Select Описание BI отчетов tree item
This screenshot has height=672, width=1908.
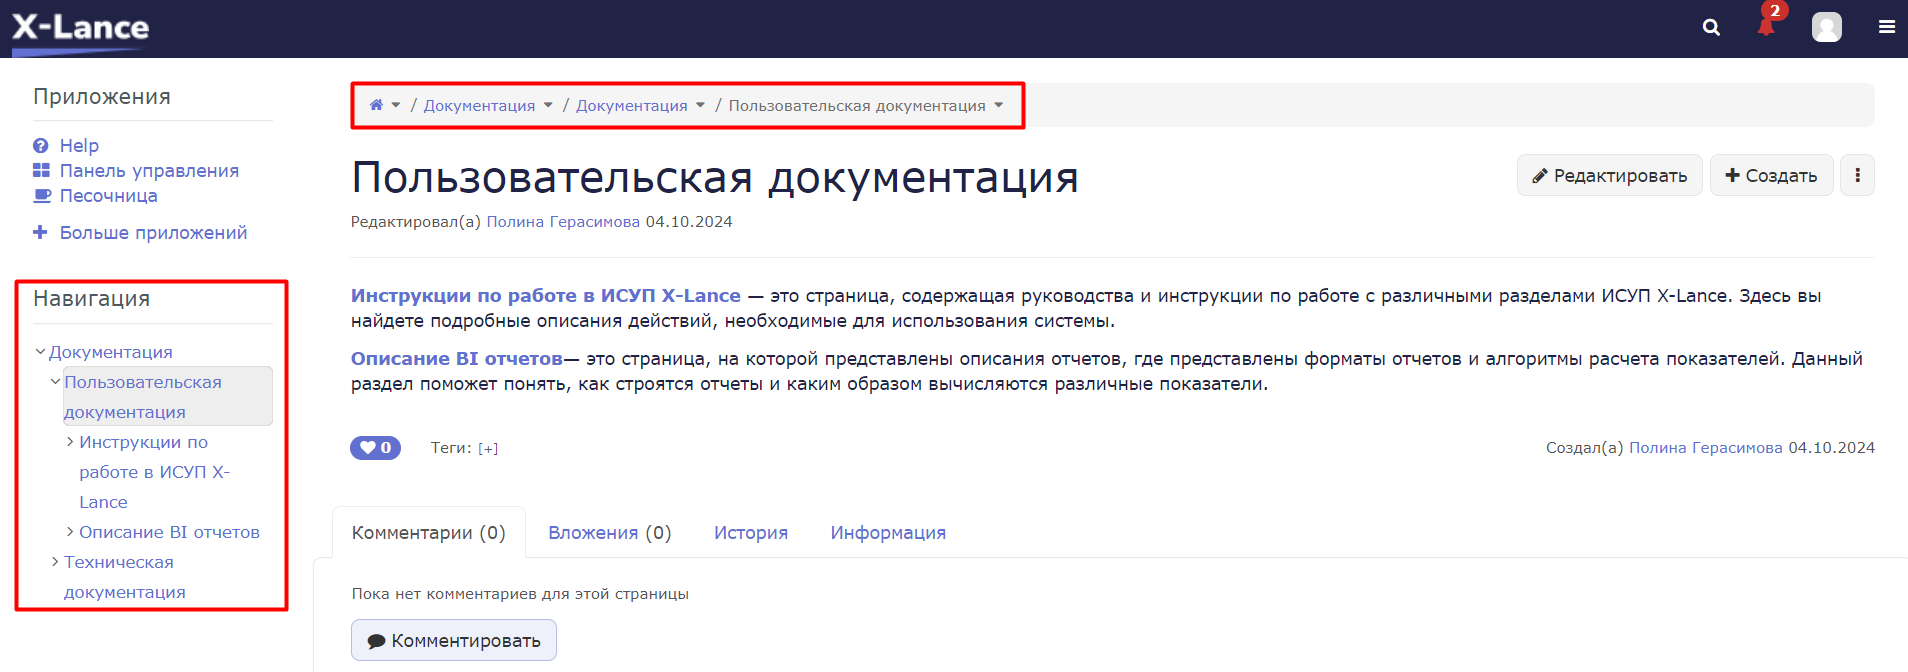(169, 532)
